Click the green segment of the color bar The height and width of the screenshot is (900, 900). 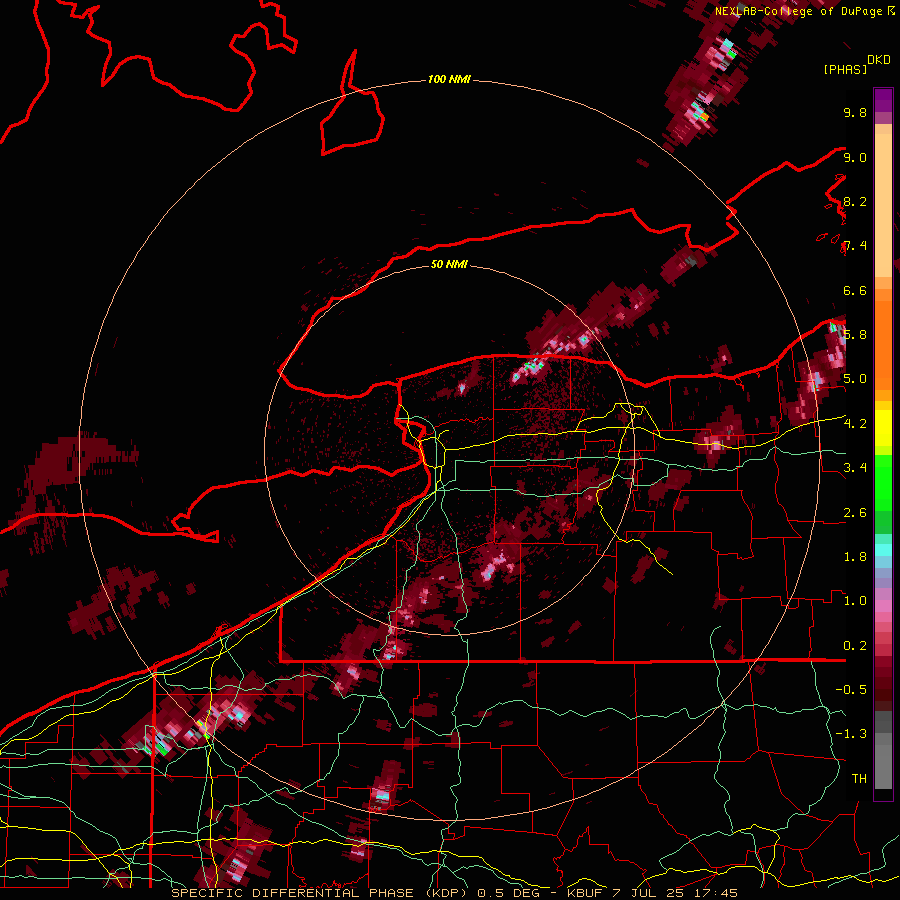[883, 483]
